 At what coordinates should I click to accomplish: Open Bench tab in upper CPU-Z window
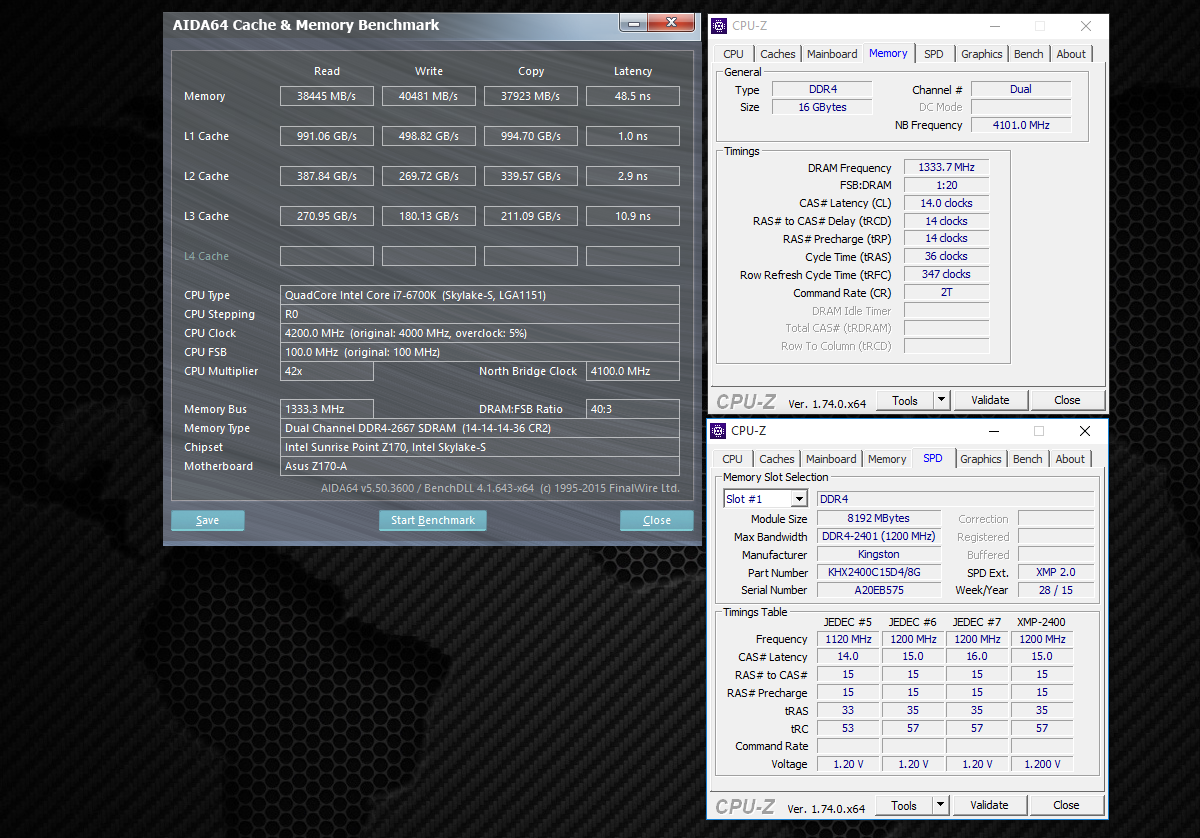tap(1028, 54)
